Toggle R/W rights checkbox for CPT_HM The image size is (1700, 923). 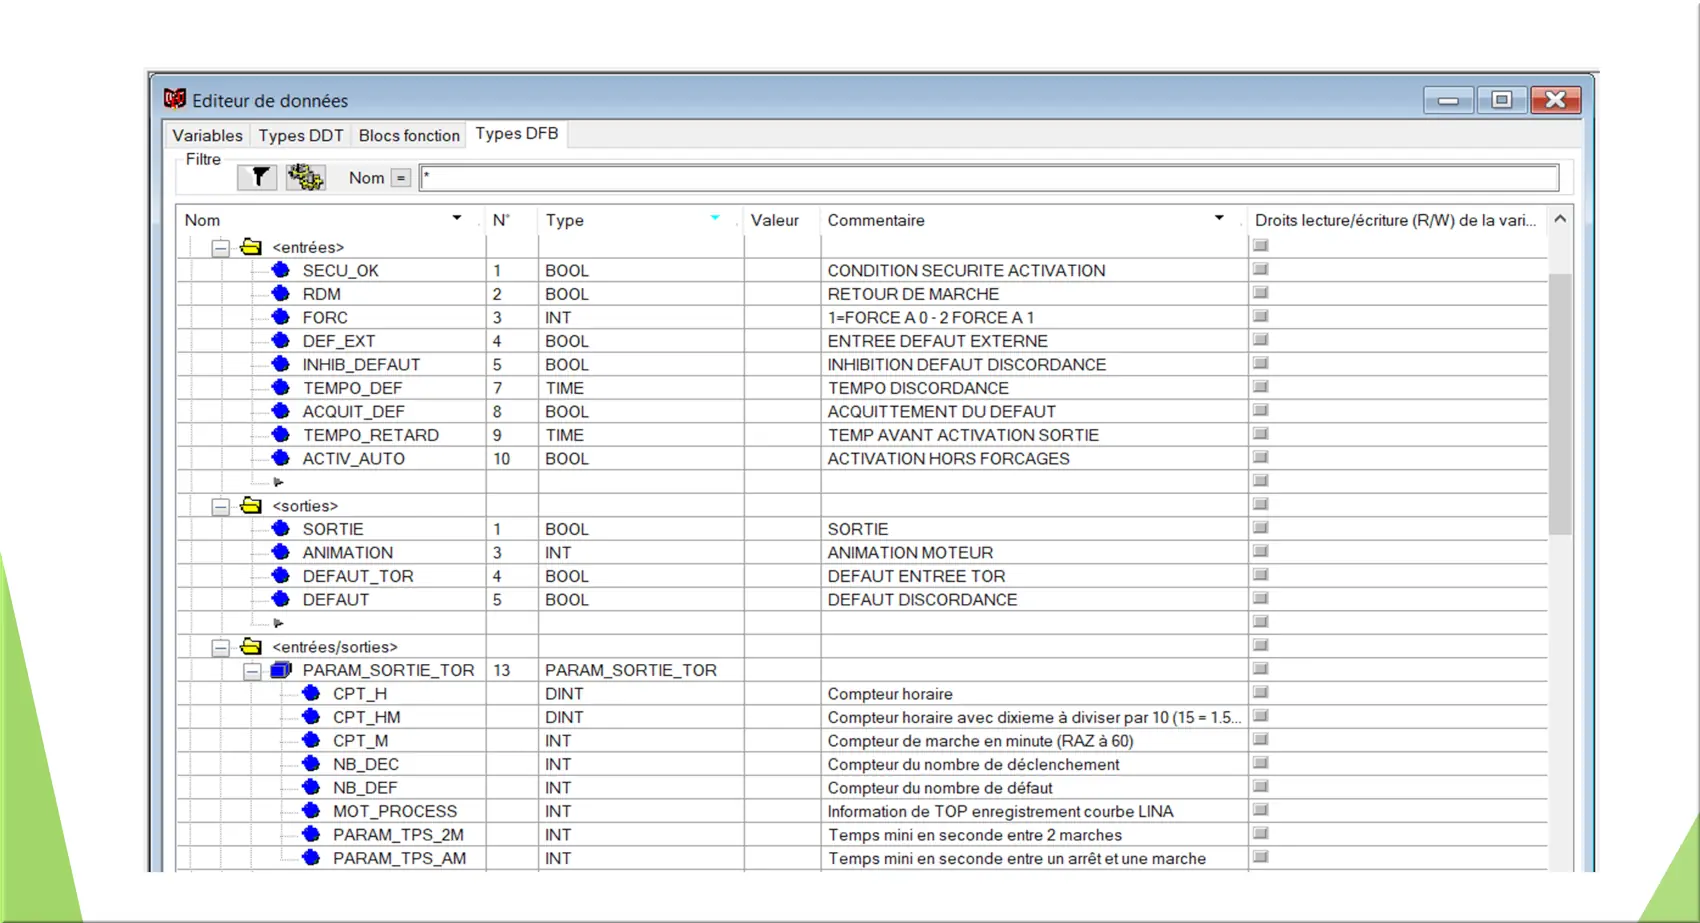point(1261,716)
